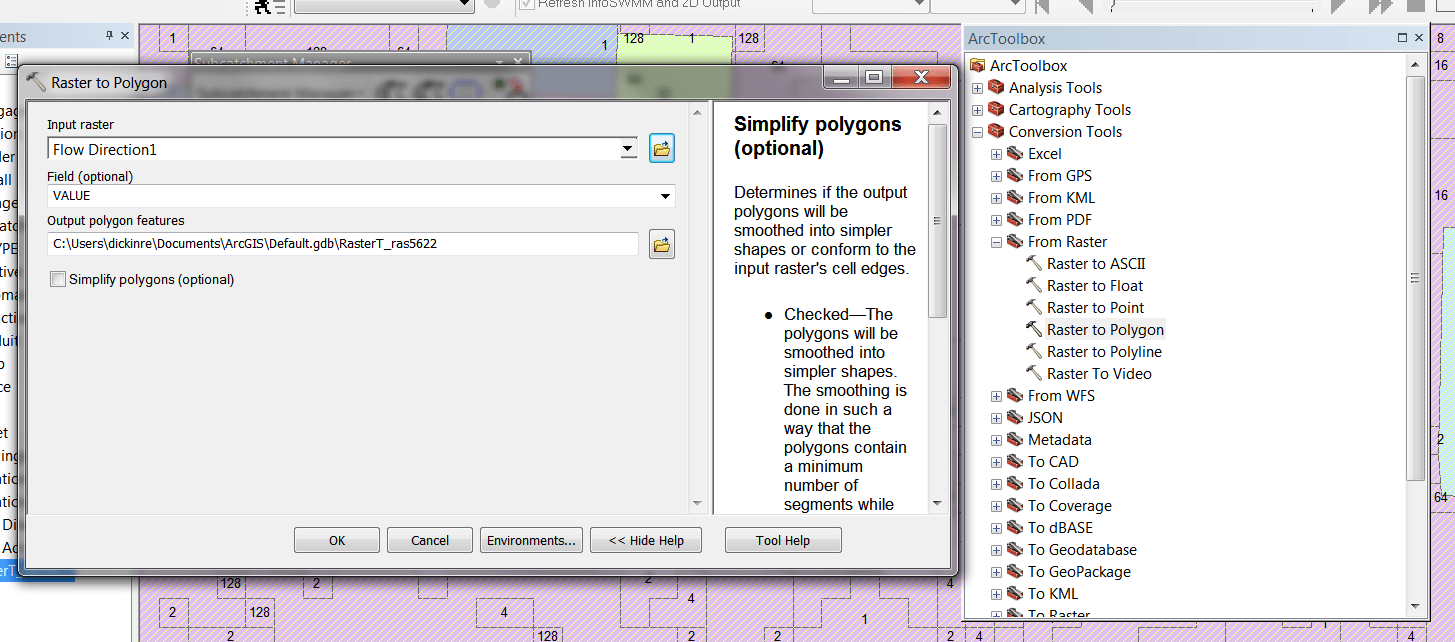Collapse the From Raster toolset
Viewport: 1455px width, 642px height.
[996, 242]
